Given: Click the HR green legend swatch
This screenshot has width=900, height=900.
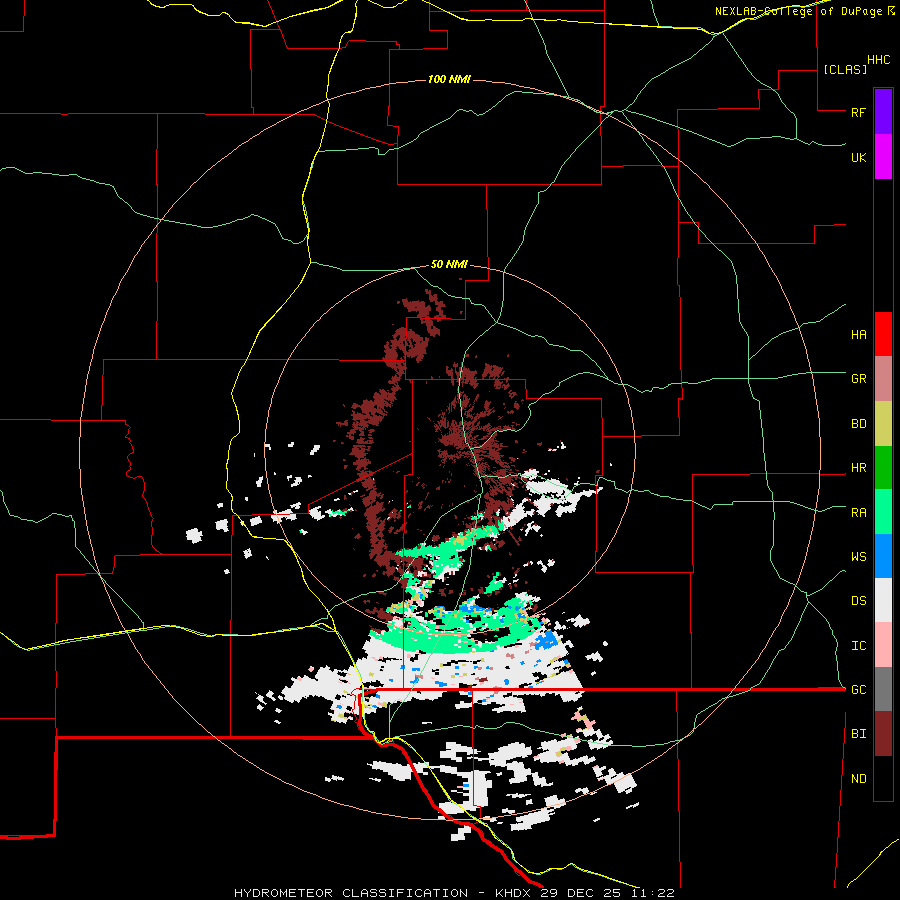Looking at the screenshot, I should point(883,468).
